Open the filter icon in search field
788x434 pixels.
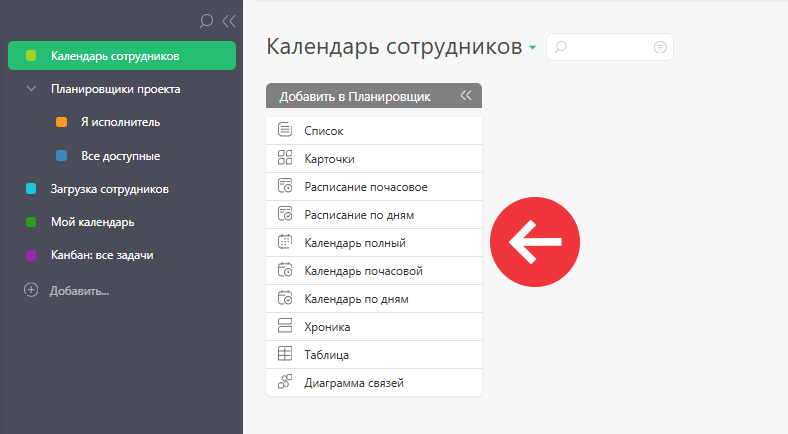pyautogui.click(x=660, y=47)
